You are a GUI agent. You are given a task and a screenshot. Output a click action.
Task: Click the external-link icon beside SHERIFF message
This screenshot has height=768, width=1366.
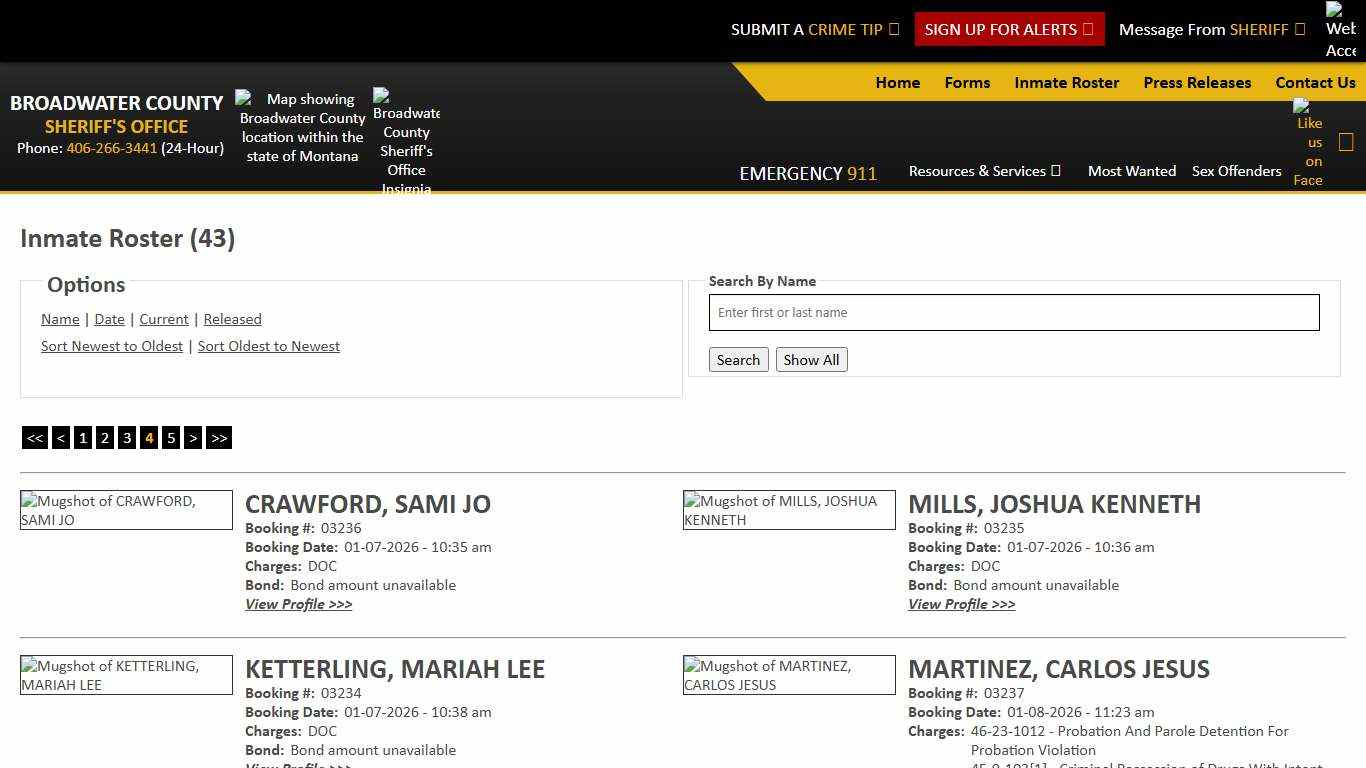click(1300, 29)
